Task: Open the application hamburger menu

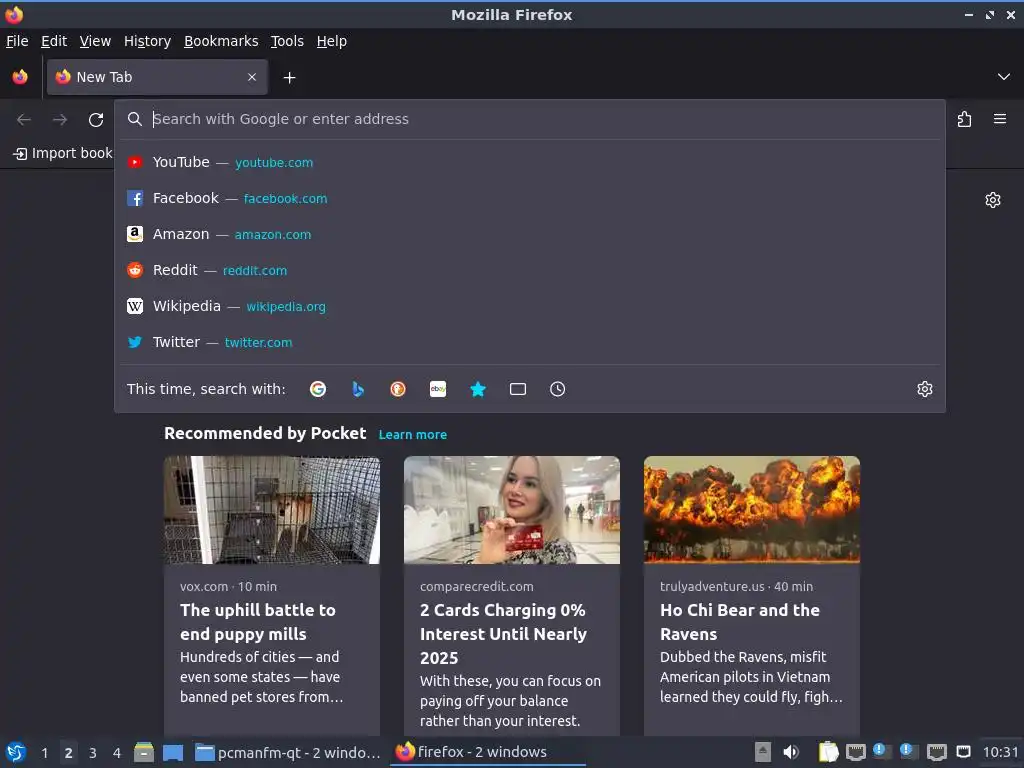Action: click(1000, 119)
